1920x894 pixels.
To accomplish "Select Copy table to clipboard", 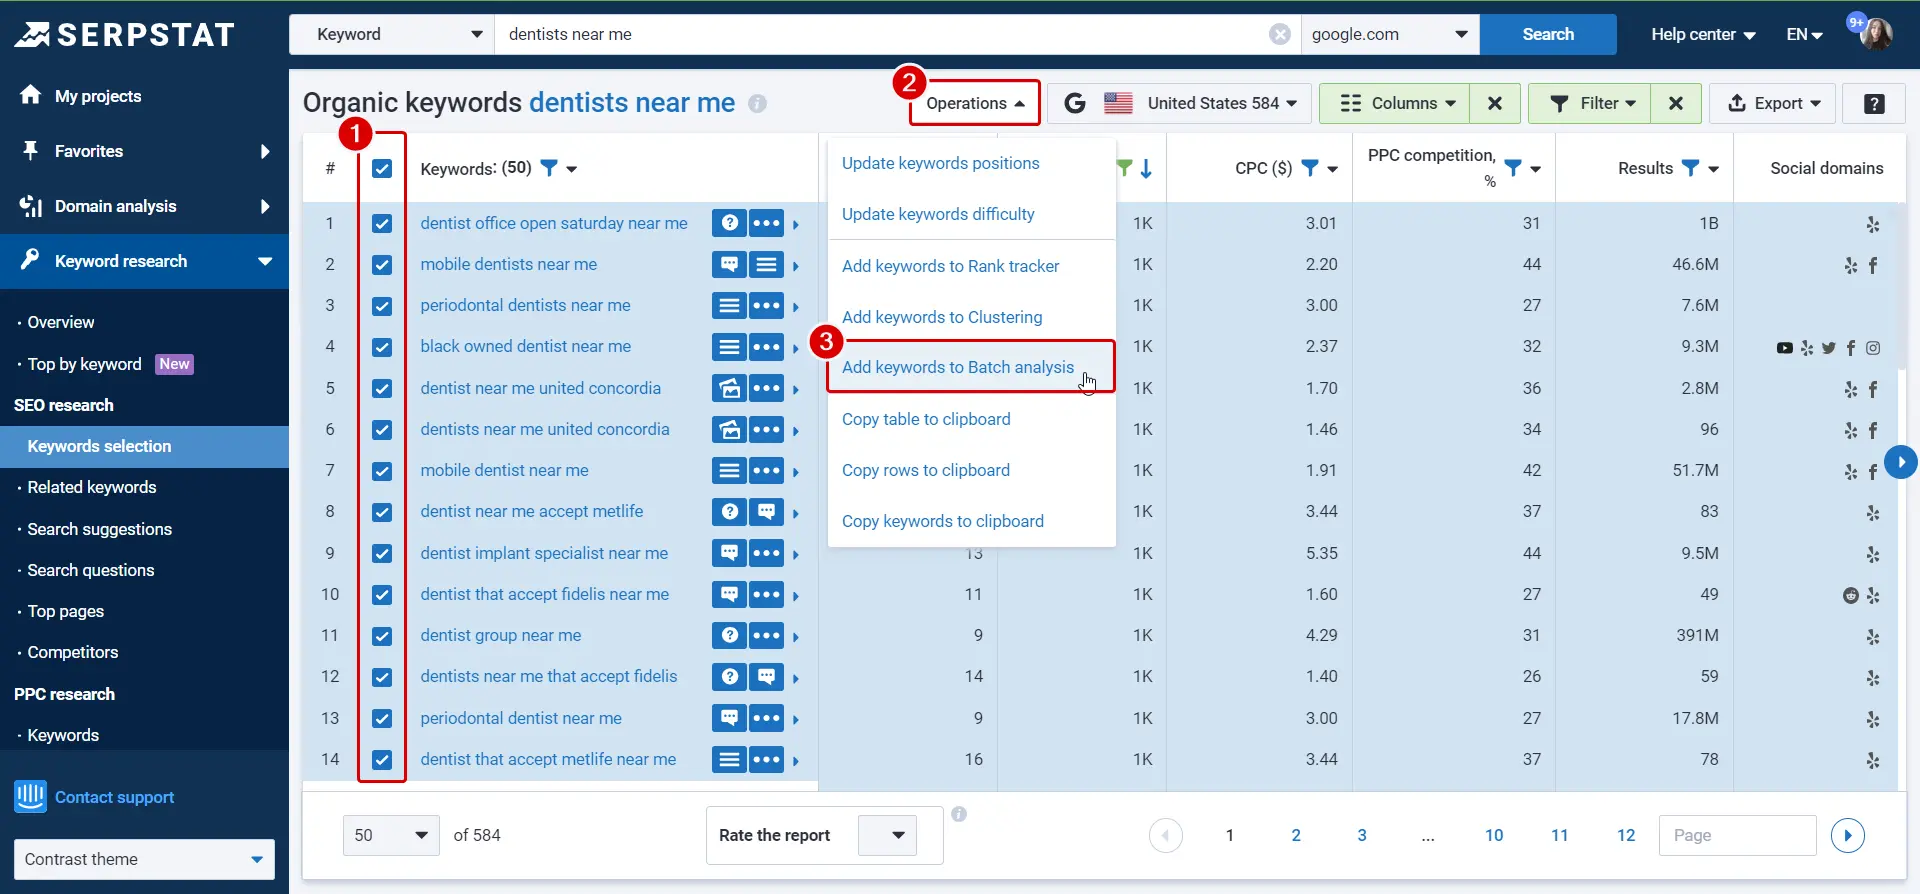I will tap(926, 419).
